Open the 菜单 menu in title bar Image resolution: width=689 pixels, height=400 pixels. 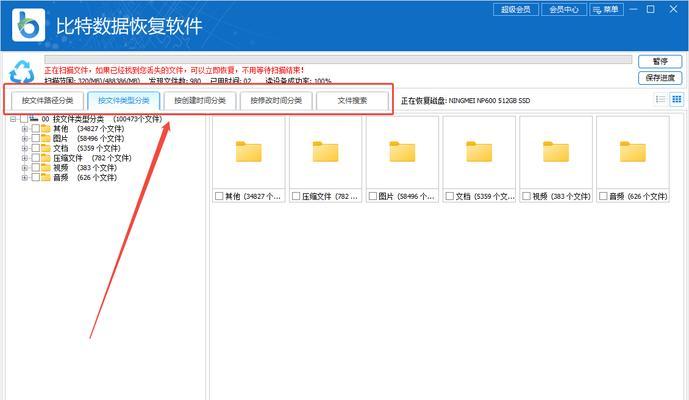click(606, 9)
